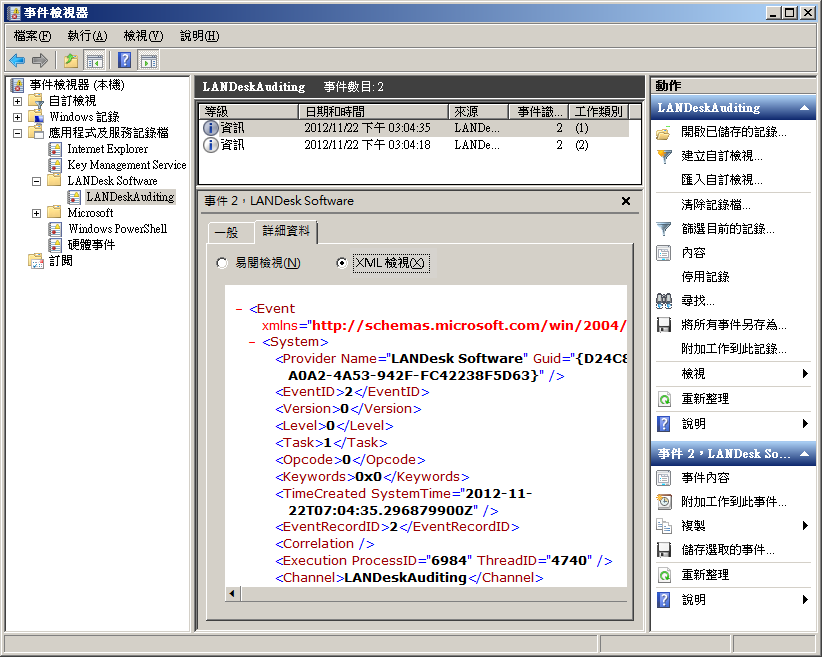Switch to the 詳細資料 tab
The width and height of the screenshot is (822, 657).
[x=286, y=231]
